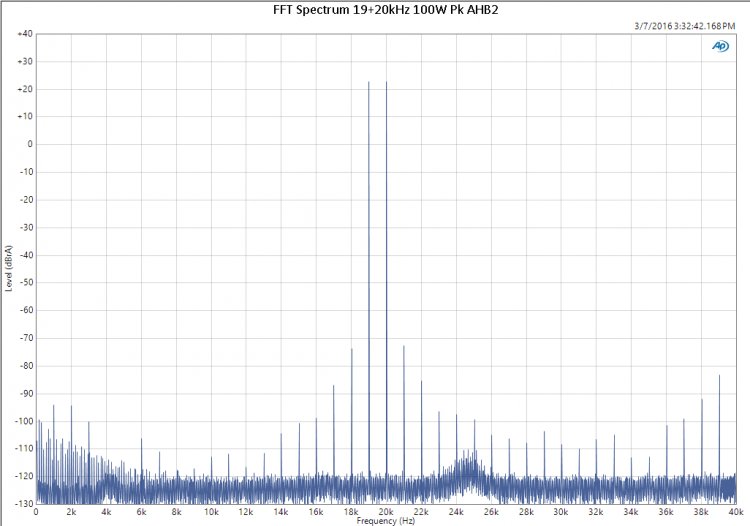This screenshot has height=526, width=750.
Task: Click the '32k' frequency axis label
Action: click(596, 512)
